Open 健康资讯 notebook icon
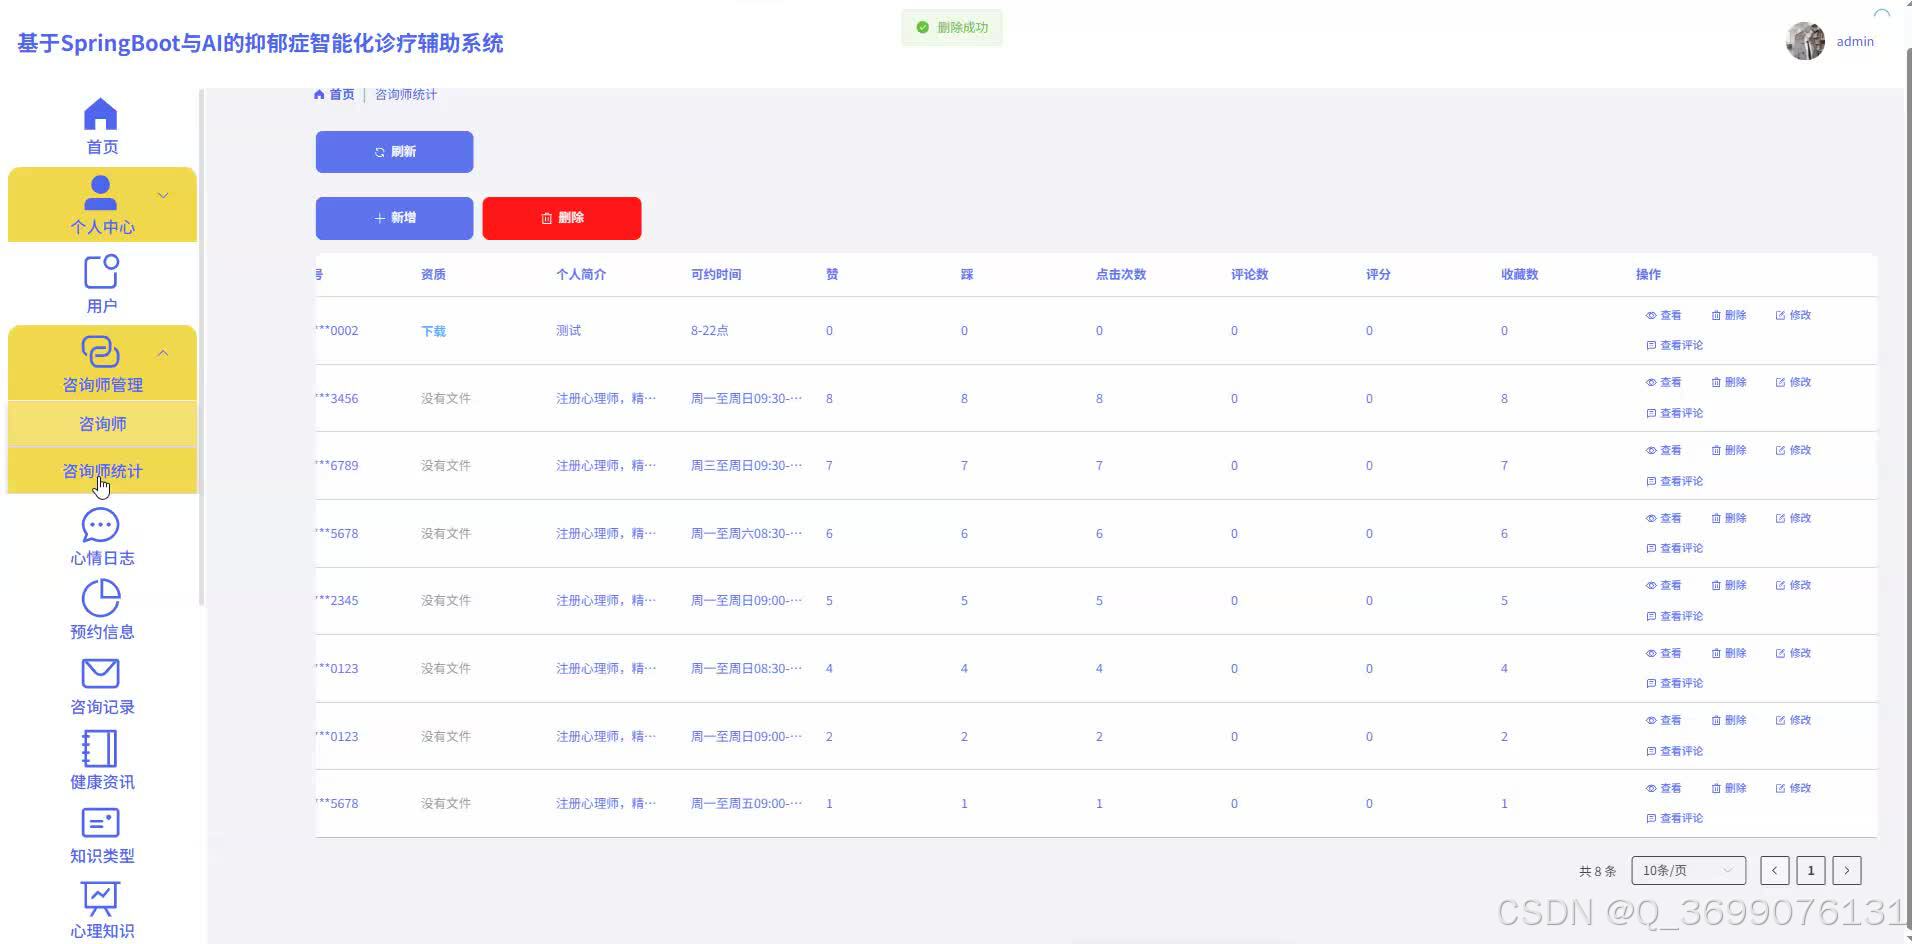 tap(100, 748)
